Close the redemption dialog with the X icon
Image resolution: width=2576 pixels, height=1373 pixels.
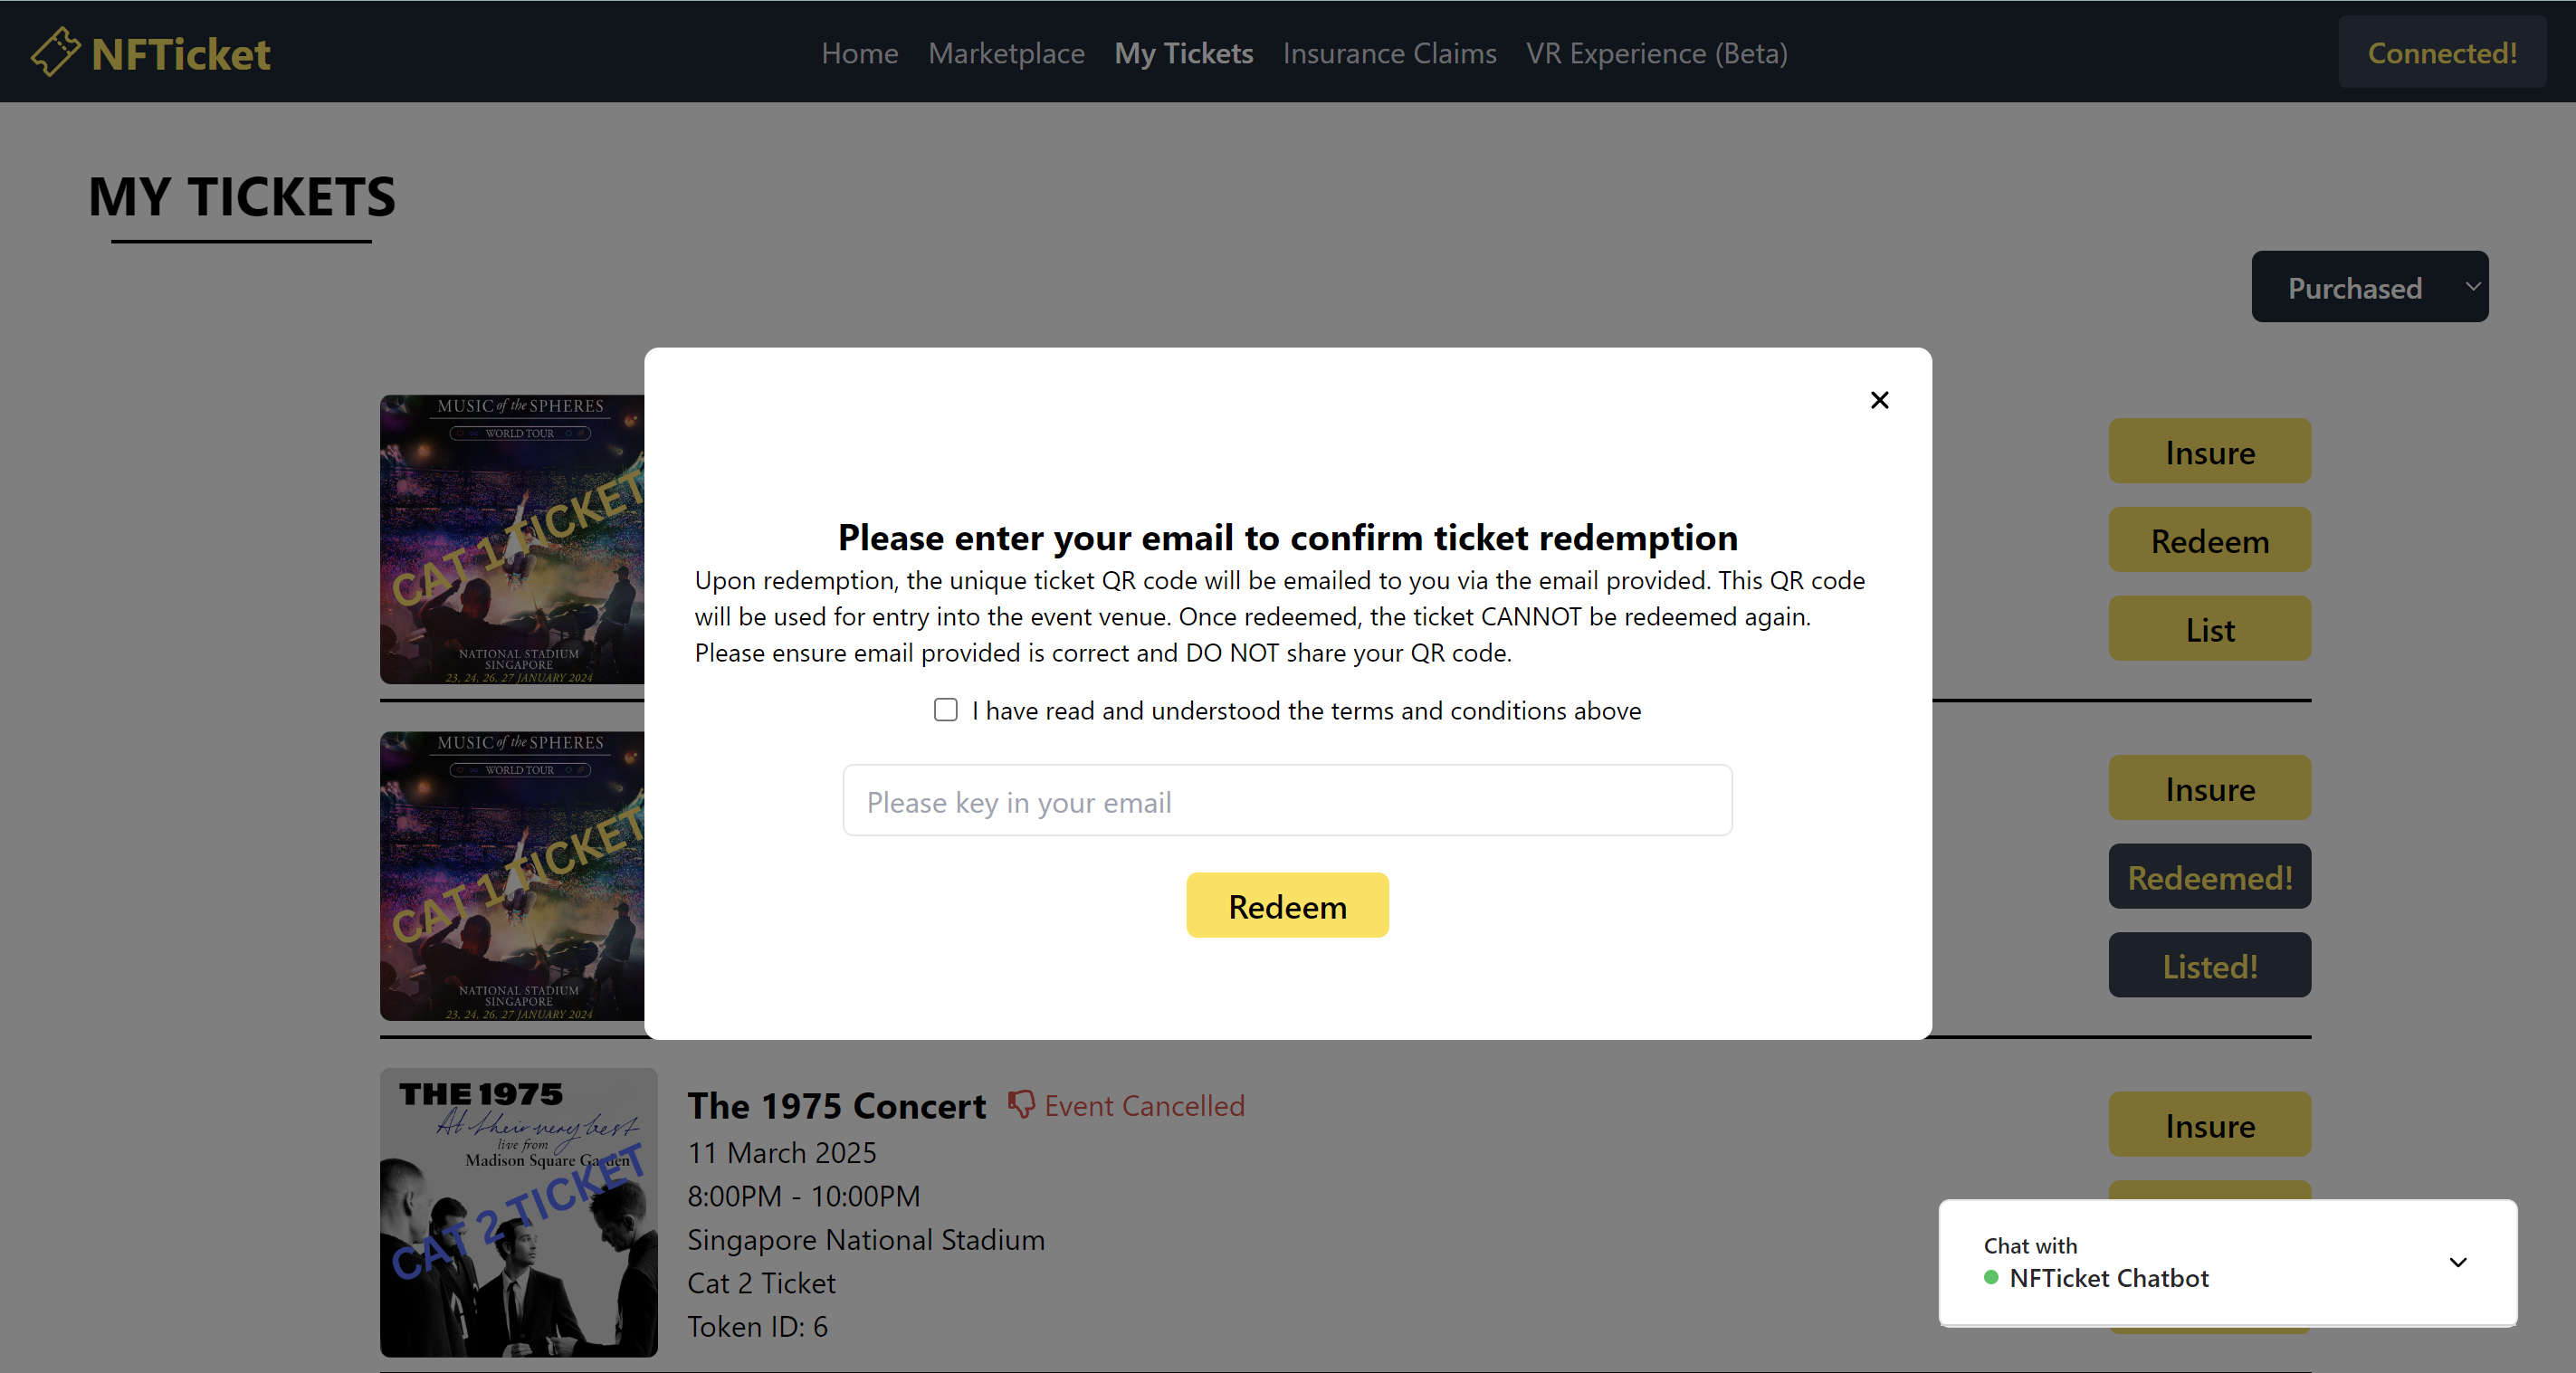tap(1879, 400)
